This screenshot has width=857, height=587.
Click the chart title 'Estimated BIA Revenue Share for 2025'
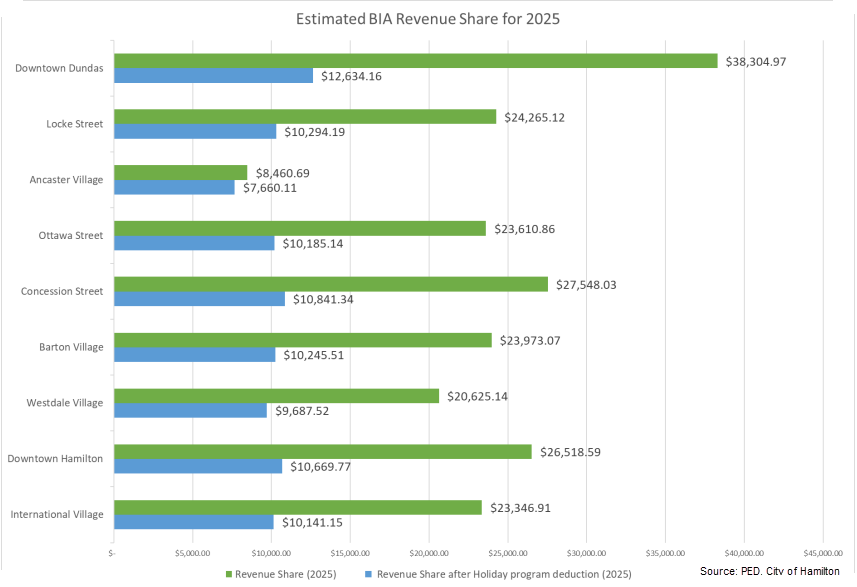[429, 19]
